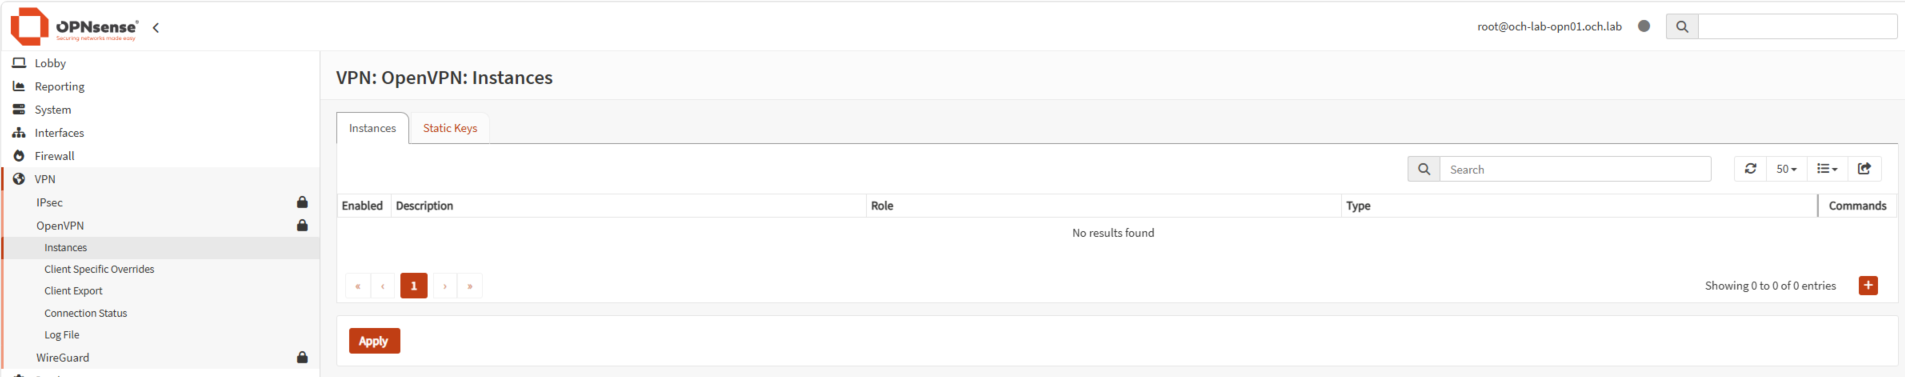Click the magnifier icon beside grid Search
The height and width of the screenshot is (377, 1905).
[x=1424, y=169]
